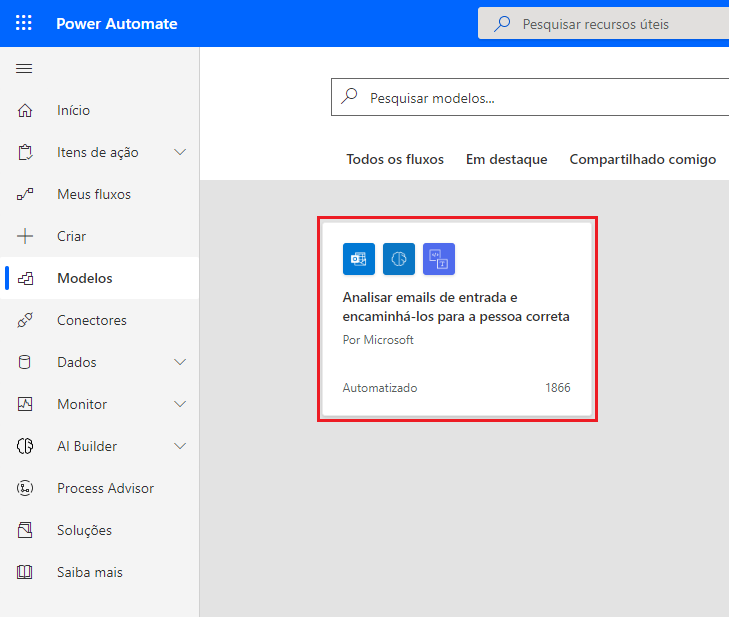The width and height of the screenshot is (729, 617).
Task: Click the magnifier in Pesquisar modelos
Action: [x=349, y=96]
